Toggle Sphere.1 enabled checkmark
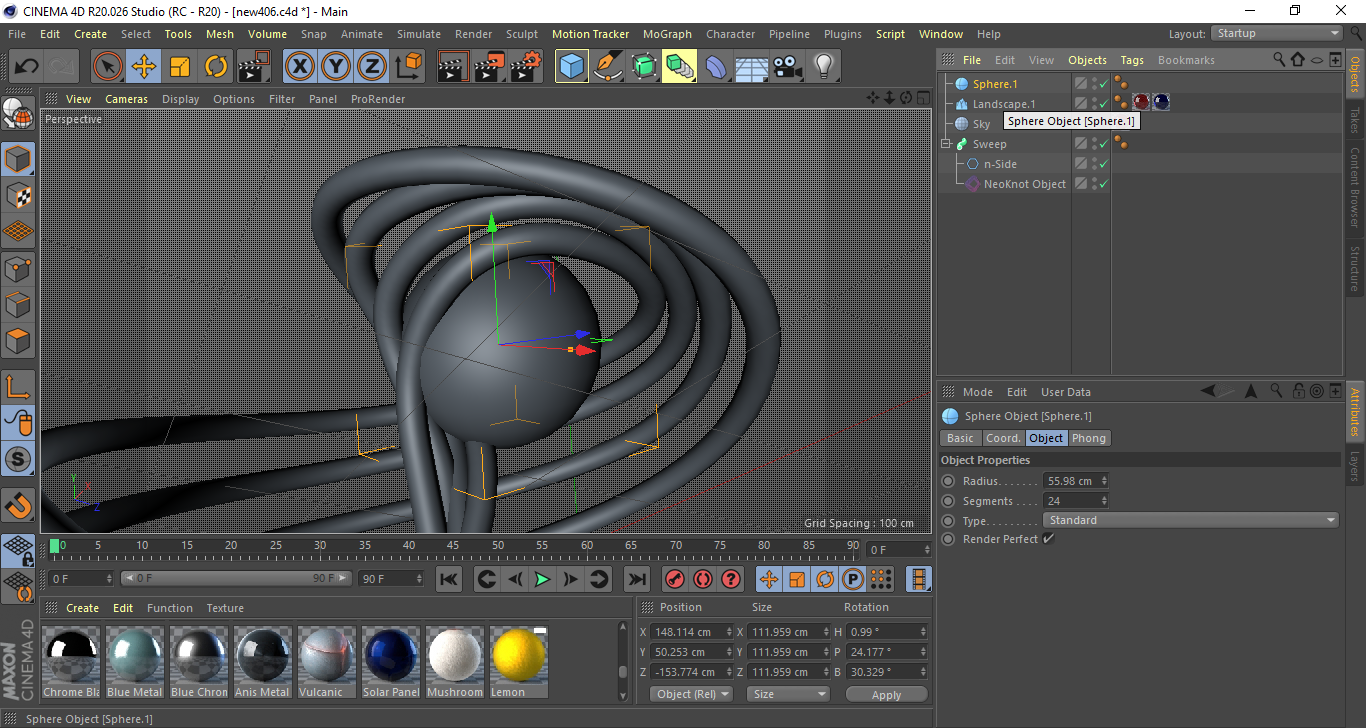This screenshot has width=1366, height=728. pyautogui.click(x=1104, y=84)
